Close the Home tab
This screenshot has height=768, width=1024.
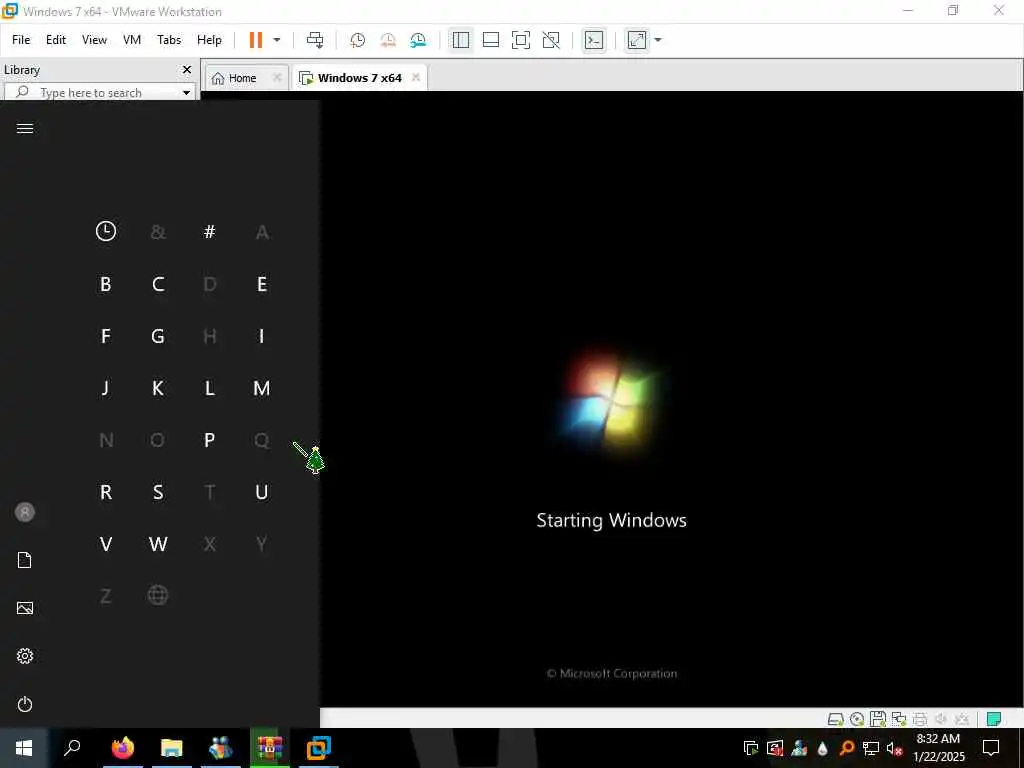point(277,78)
